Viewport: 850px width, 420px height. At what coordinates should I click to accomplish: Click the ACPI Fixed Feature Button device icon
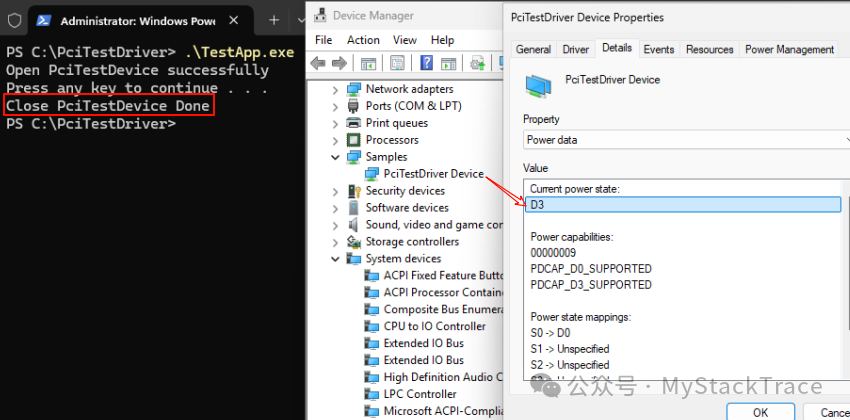click(x=372, y=275)
